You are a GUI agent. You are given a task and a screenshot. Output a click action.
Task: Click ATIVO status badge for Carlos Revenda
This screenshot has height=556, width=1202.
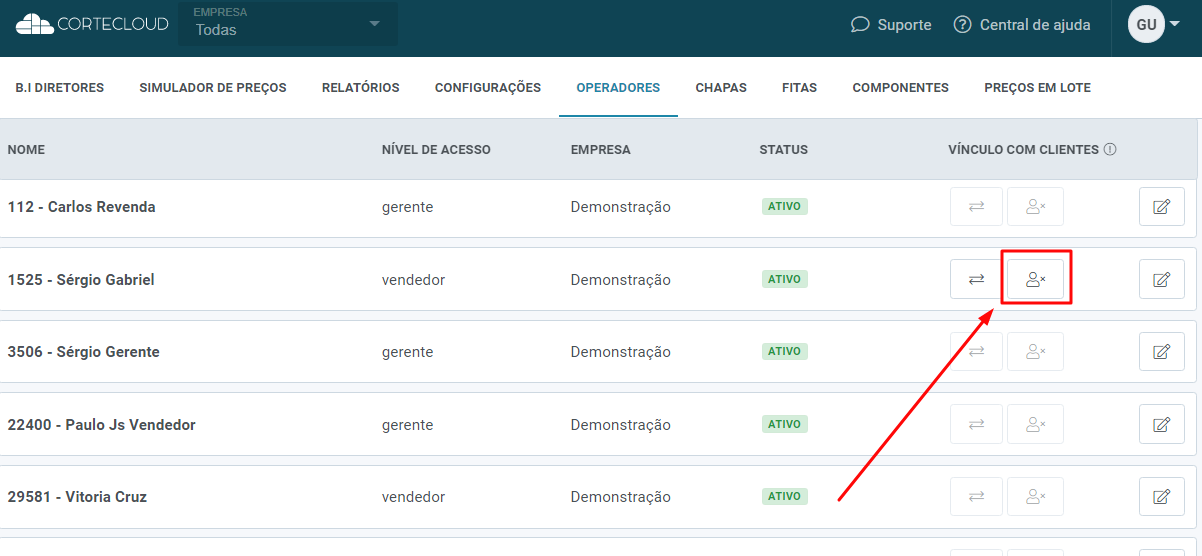point(785,207)
